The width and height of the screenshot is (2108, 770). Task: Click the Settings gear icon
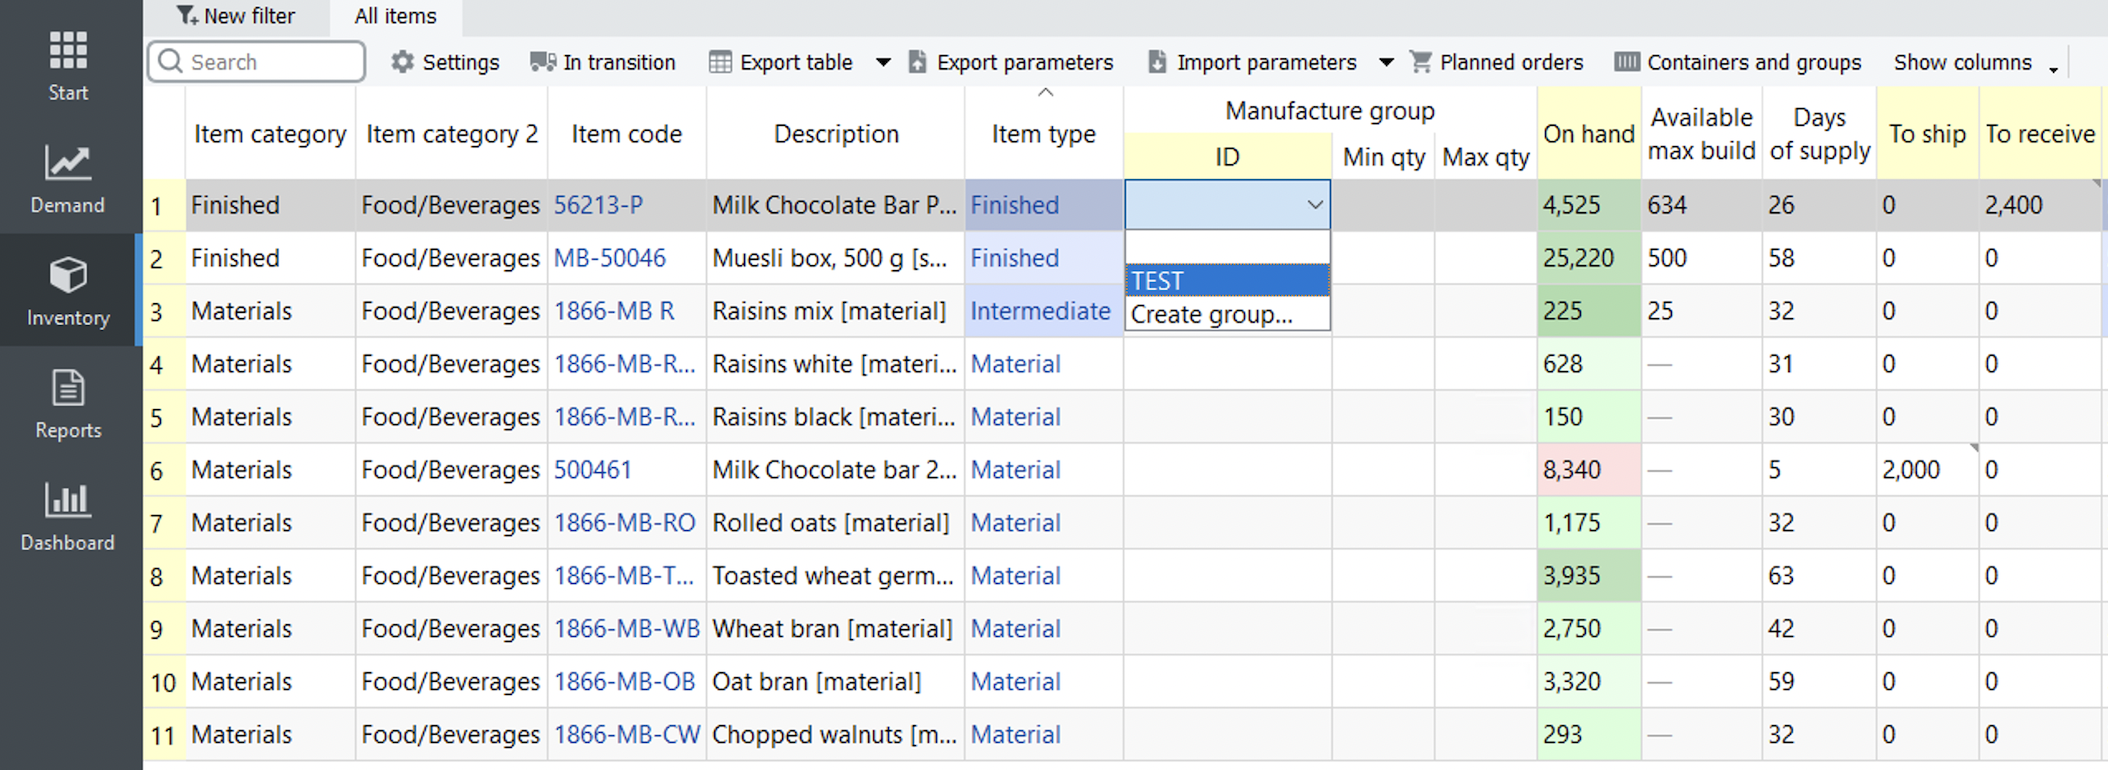coord(402,62)
